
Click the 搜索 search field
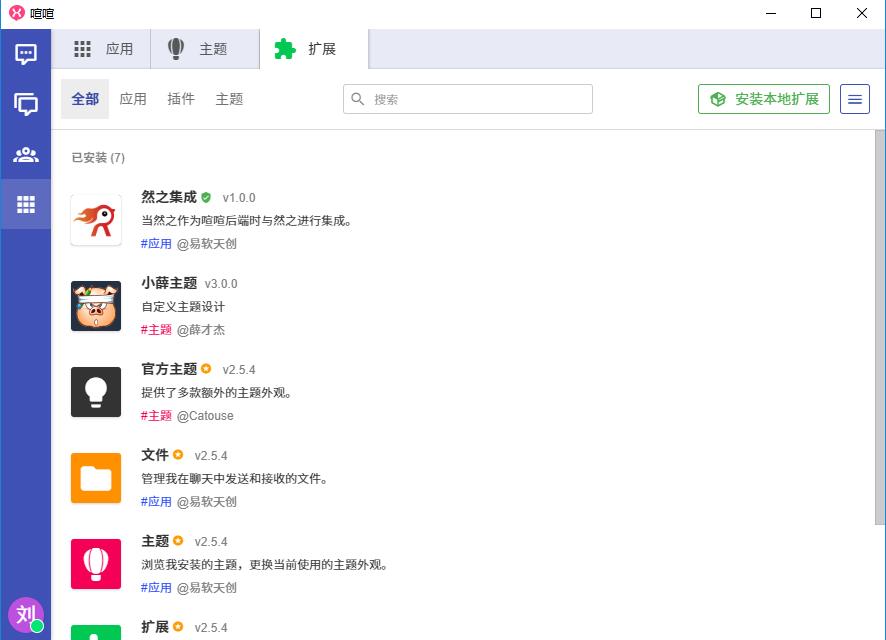tap(478, 99)
